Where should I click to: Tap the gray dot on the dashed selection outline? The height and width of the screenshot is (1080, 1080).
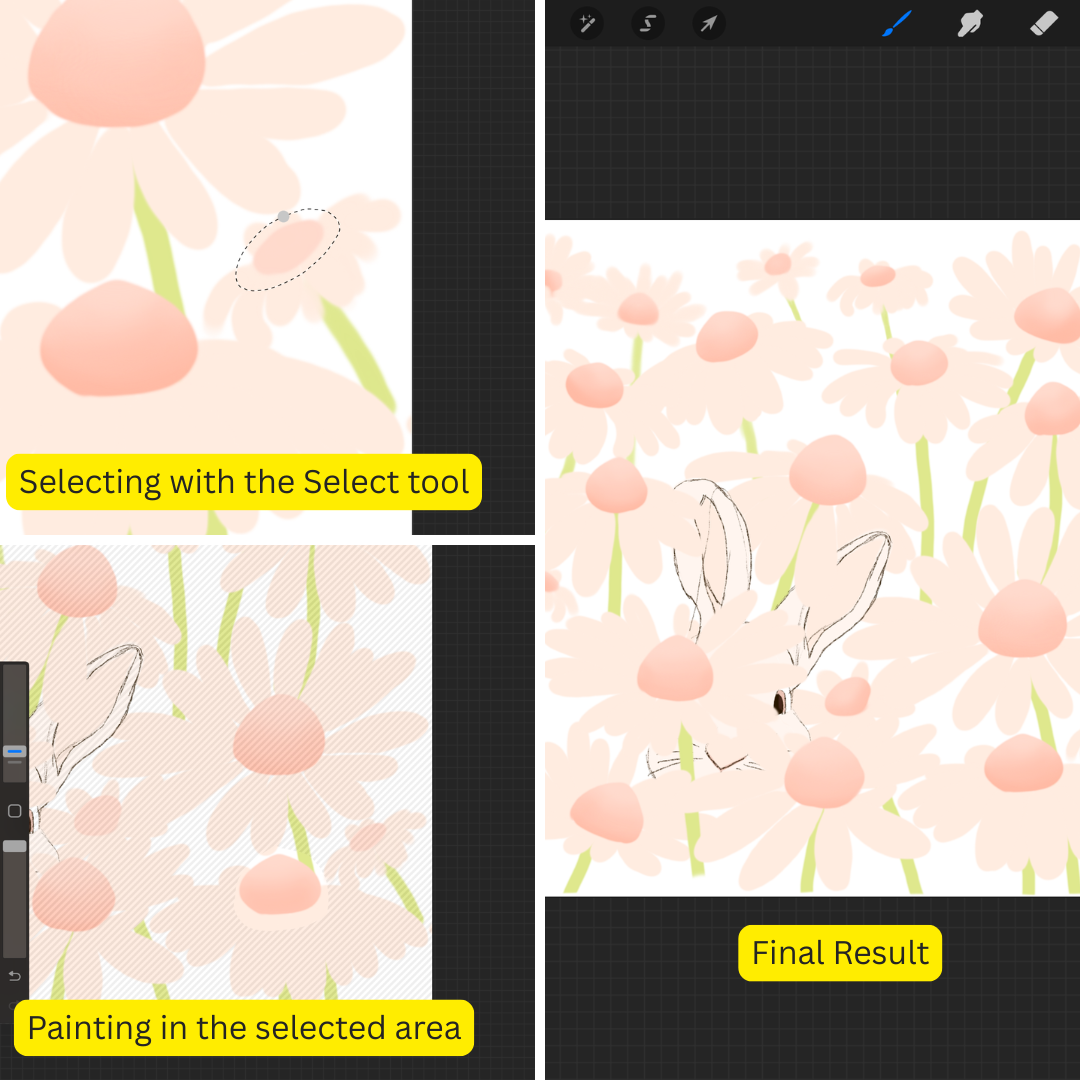pyautogui.click(x=284, y=216)
